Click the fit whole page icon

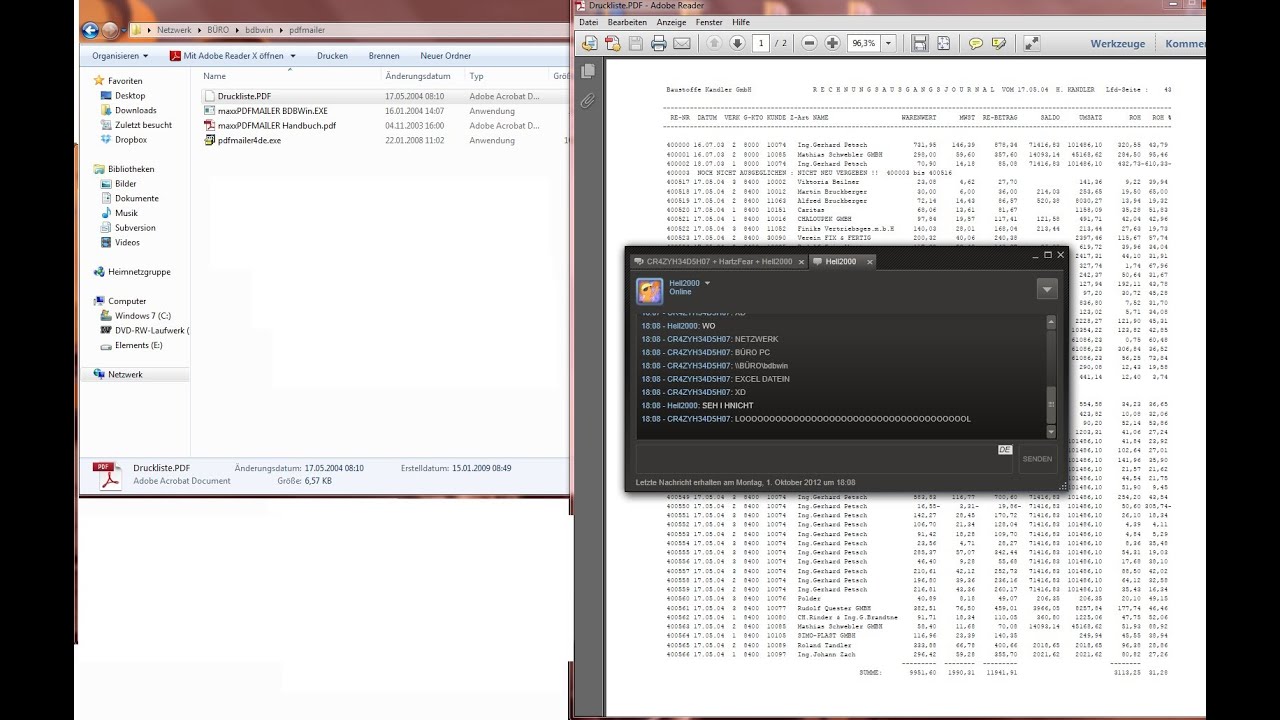(x=943, y=43)
